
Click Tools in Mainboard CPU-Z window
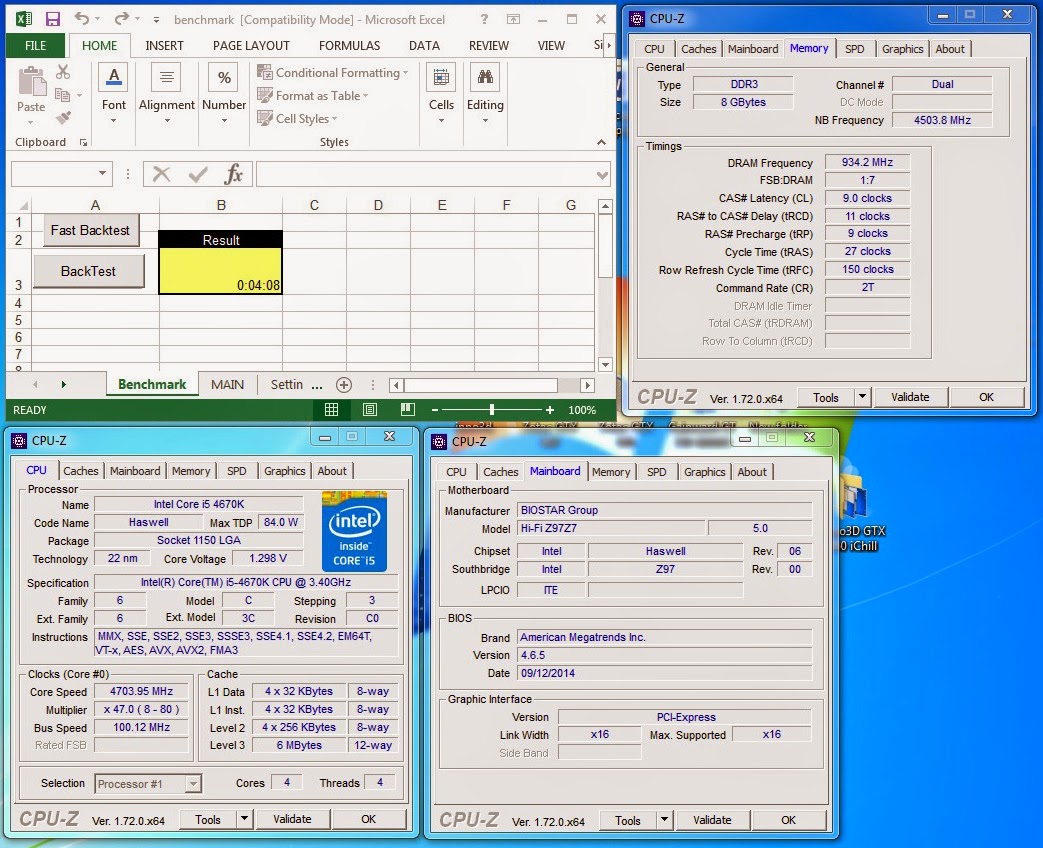[x=627, y=820]
